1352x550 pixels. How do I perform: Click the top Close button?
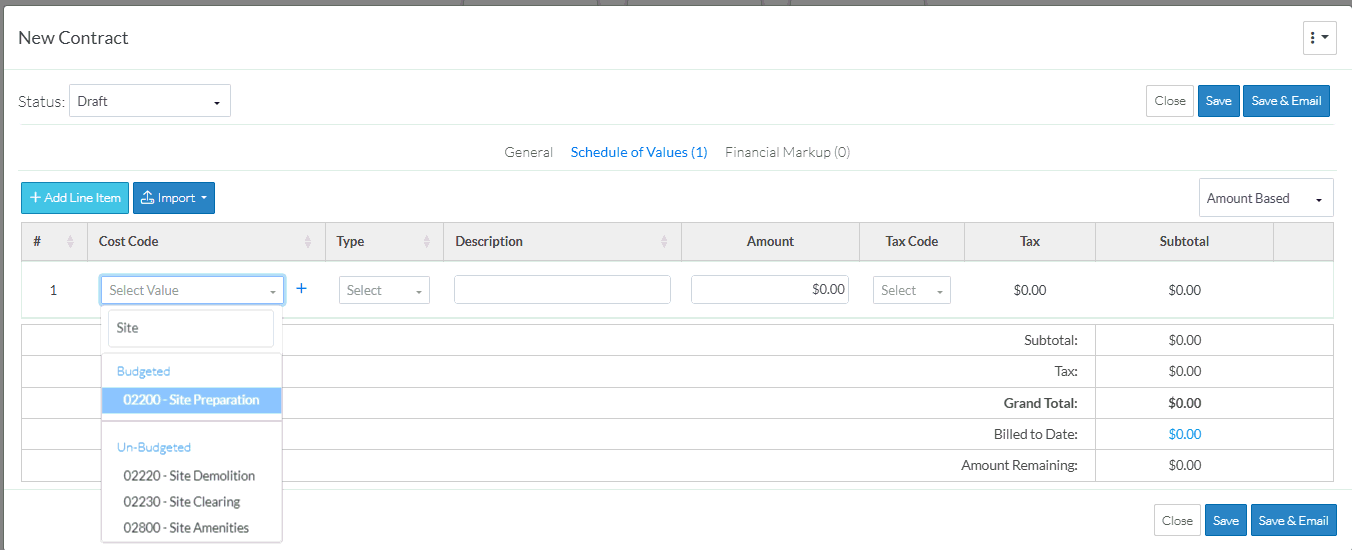1170,101
